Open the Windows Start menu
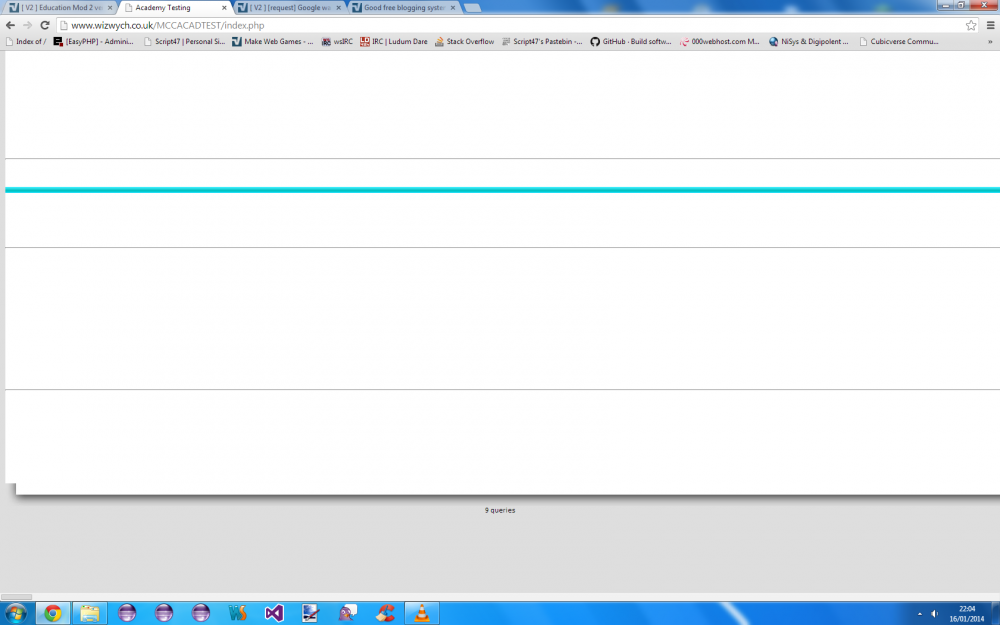This screenshot has height=625, width=1000. tap(15, 613)
